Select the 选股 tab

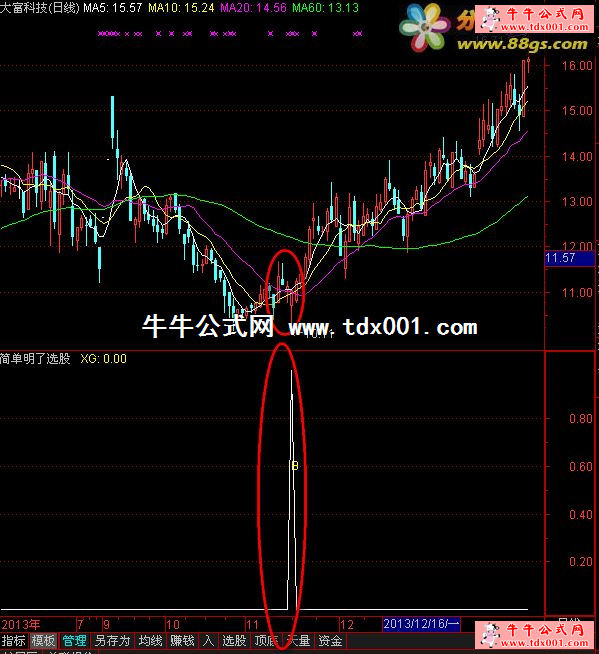click(x=234, y=640)
